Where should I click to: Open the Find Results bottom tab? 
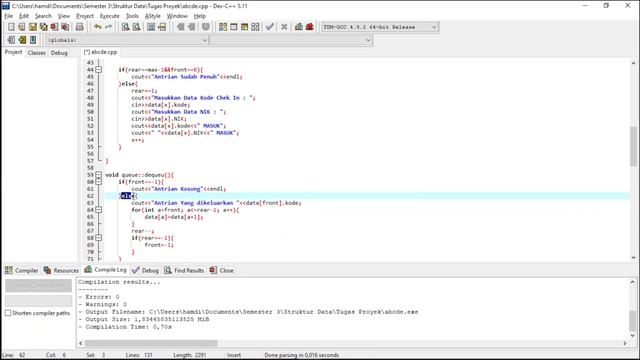(x=184, y=270)
